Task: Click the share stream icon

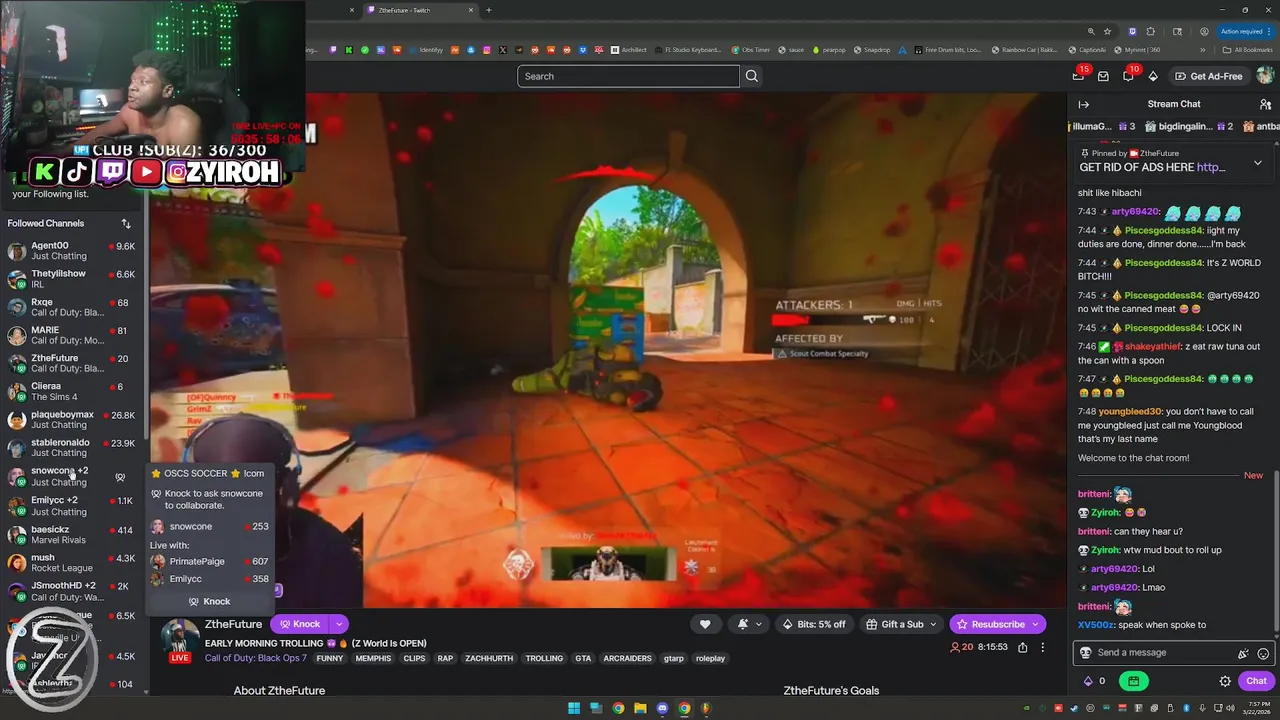Action: tap(1022, 647)
